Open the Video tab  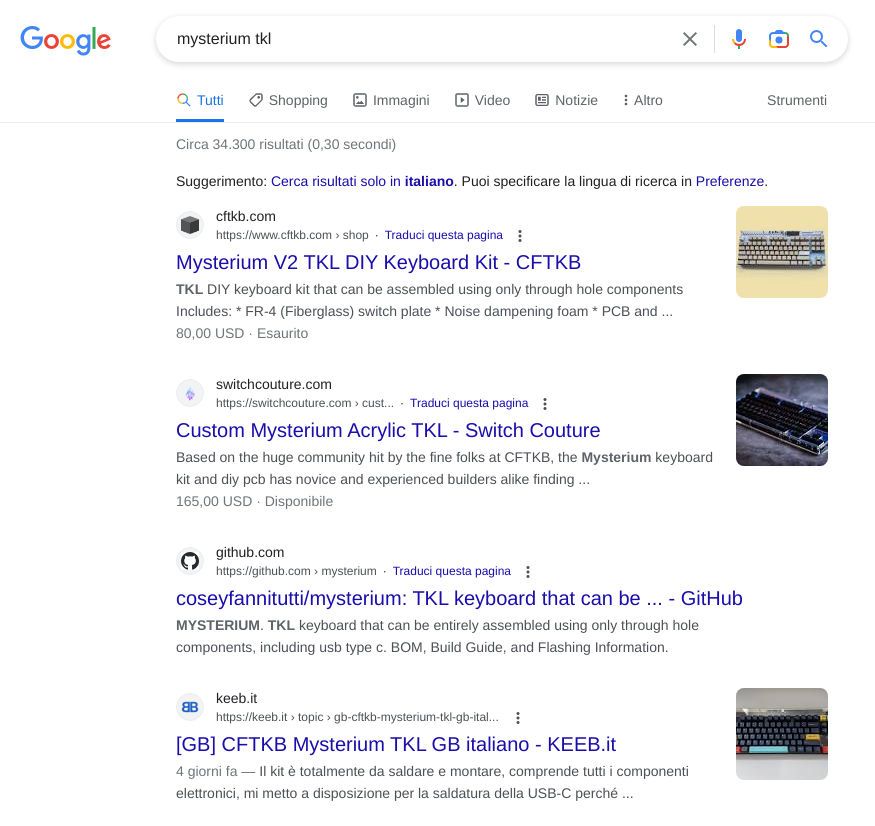click(482, 100)
